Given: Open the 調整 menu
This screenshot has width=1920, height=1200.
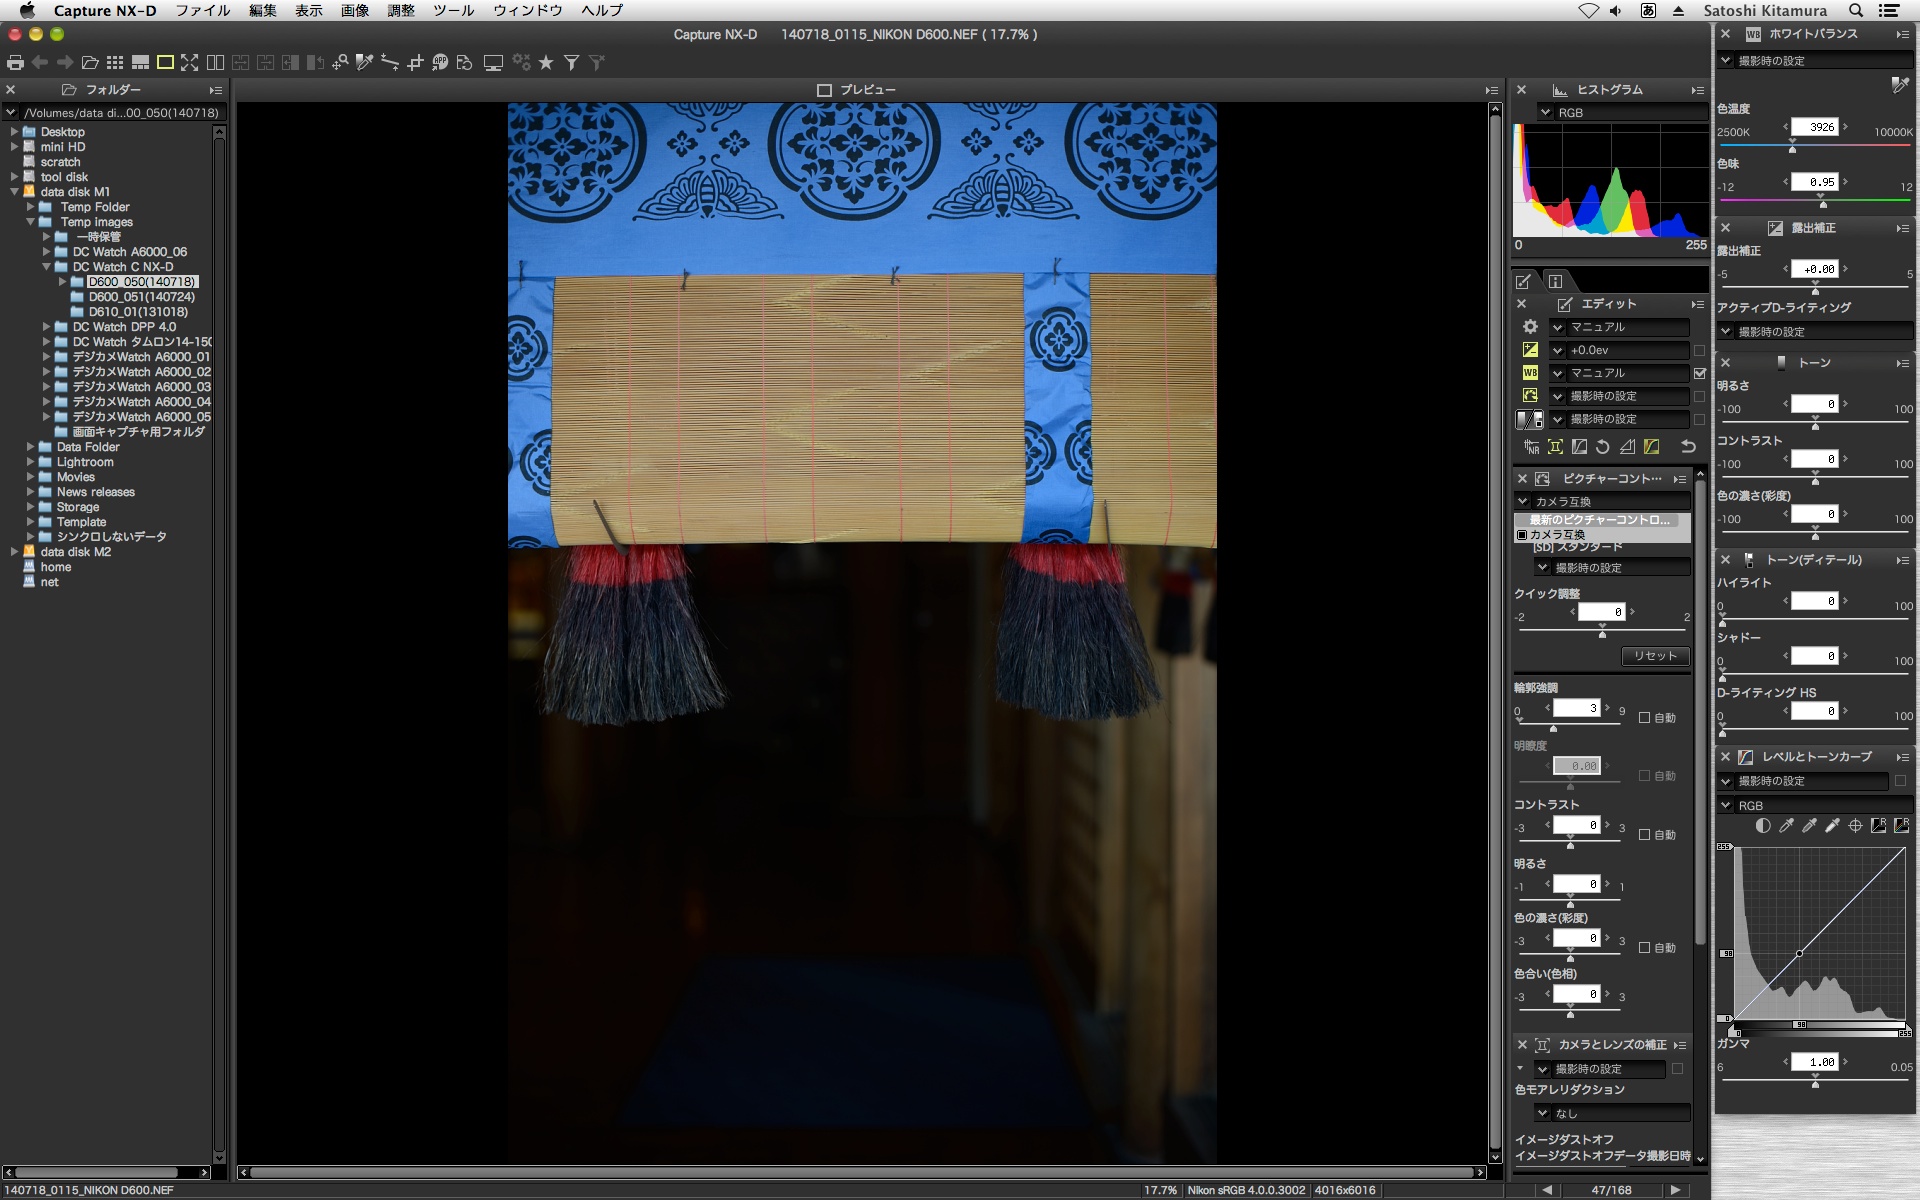Looking at the screenshot, I should pyautogui.click(x=401, y=10).
